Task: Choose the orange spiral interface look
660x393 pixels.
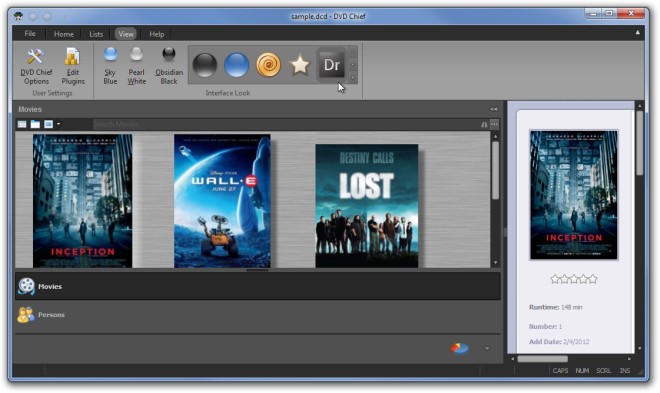Action: (x=268, y=65)
